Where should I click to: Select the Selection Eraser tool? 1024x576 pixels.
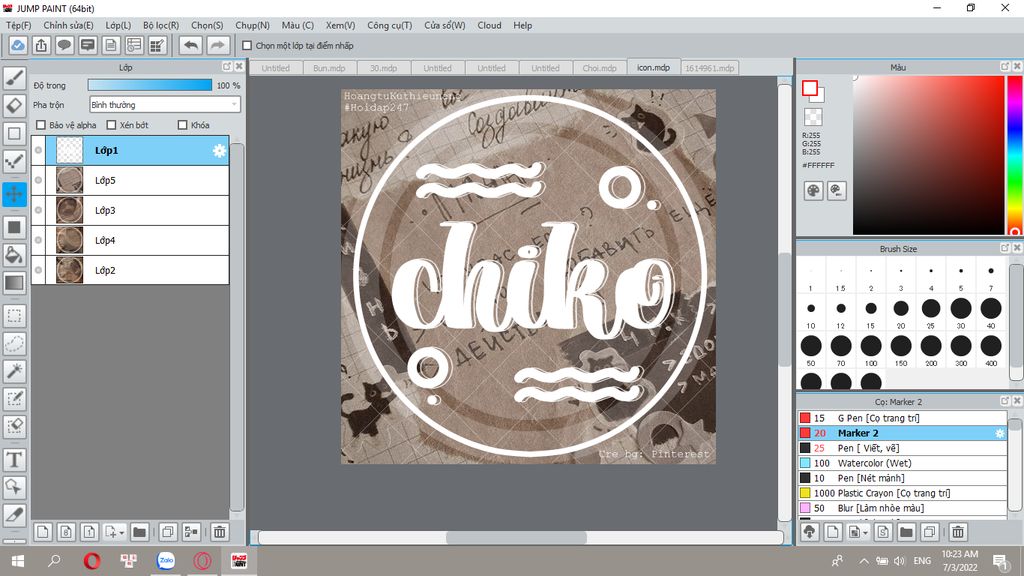click(14, 426)
